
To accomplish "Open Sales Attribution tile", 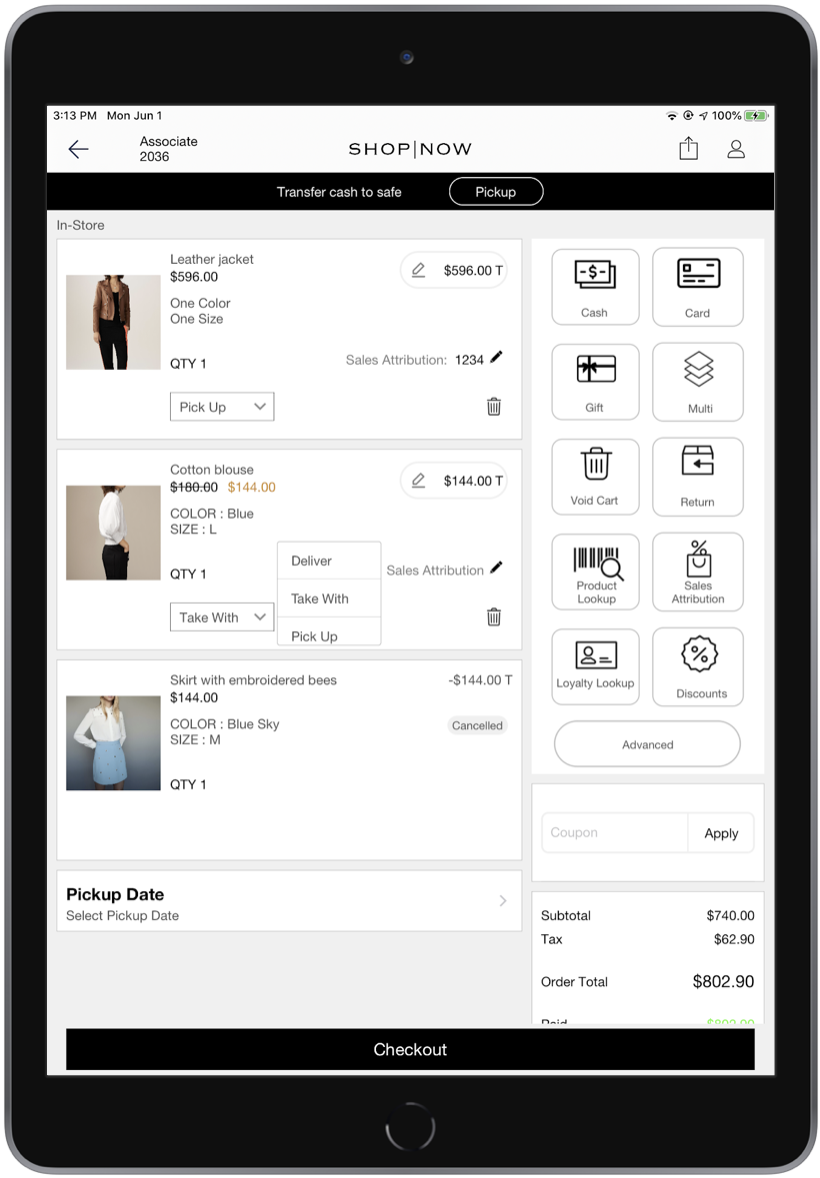I will pos(697,572).
